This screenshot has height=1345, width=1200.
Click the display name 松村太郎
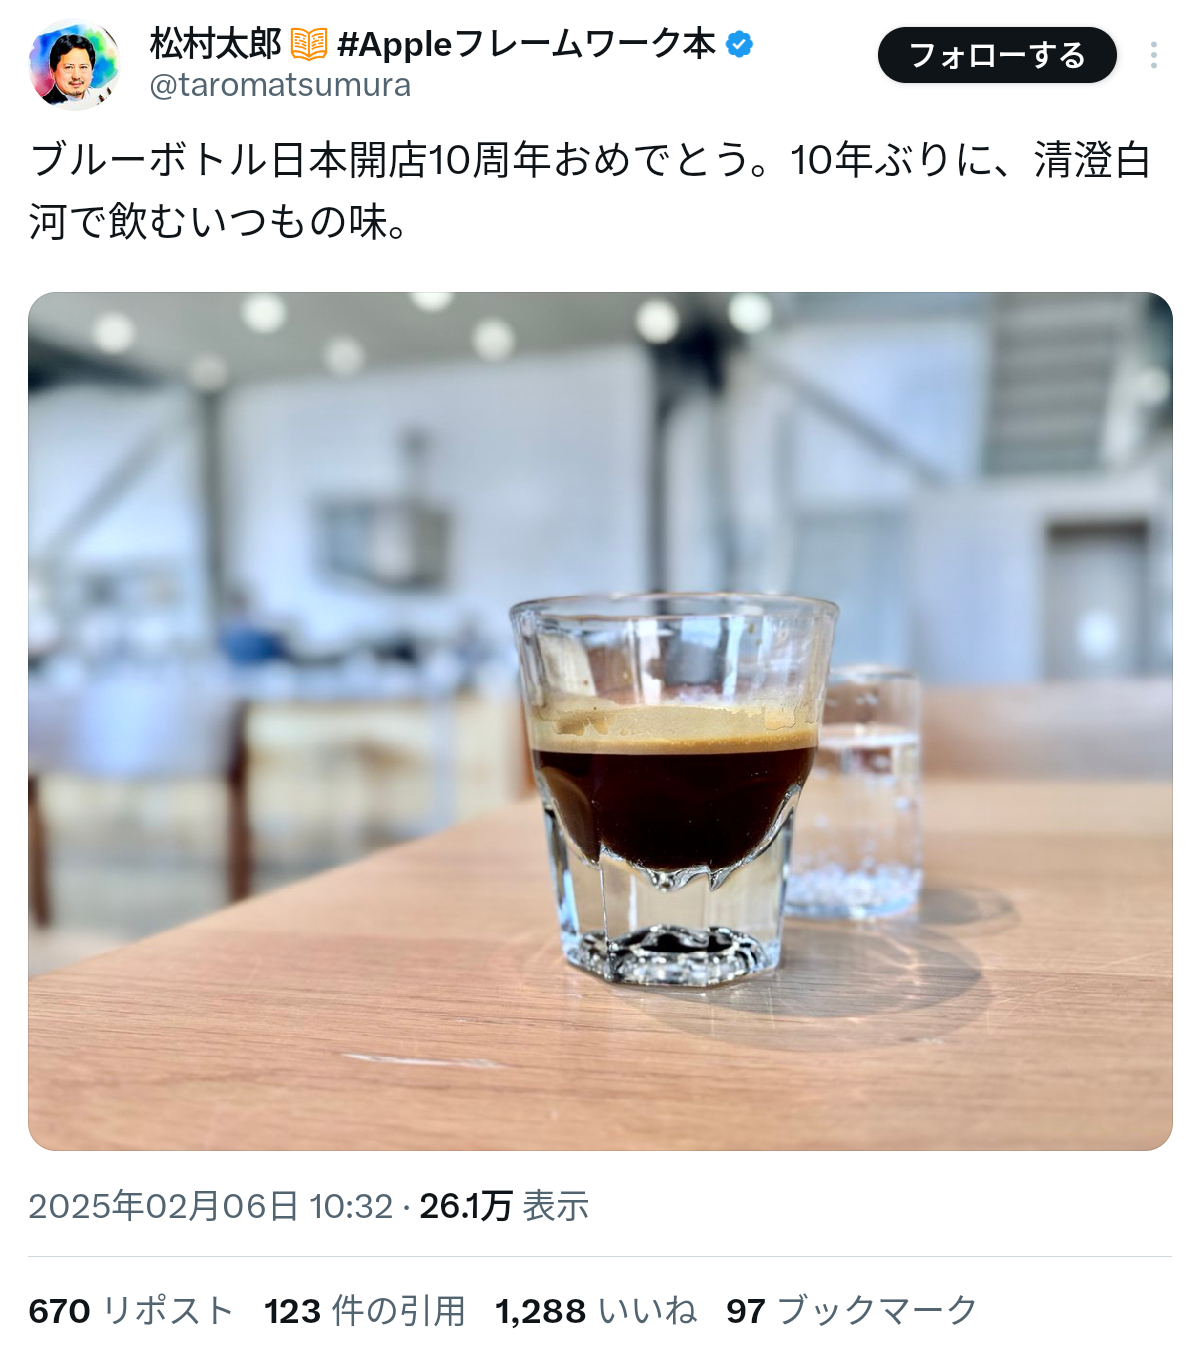point(216,44)
